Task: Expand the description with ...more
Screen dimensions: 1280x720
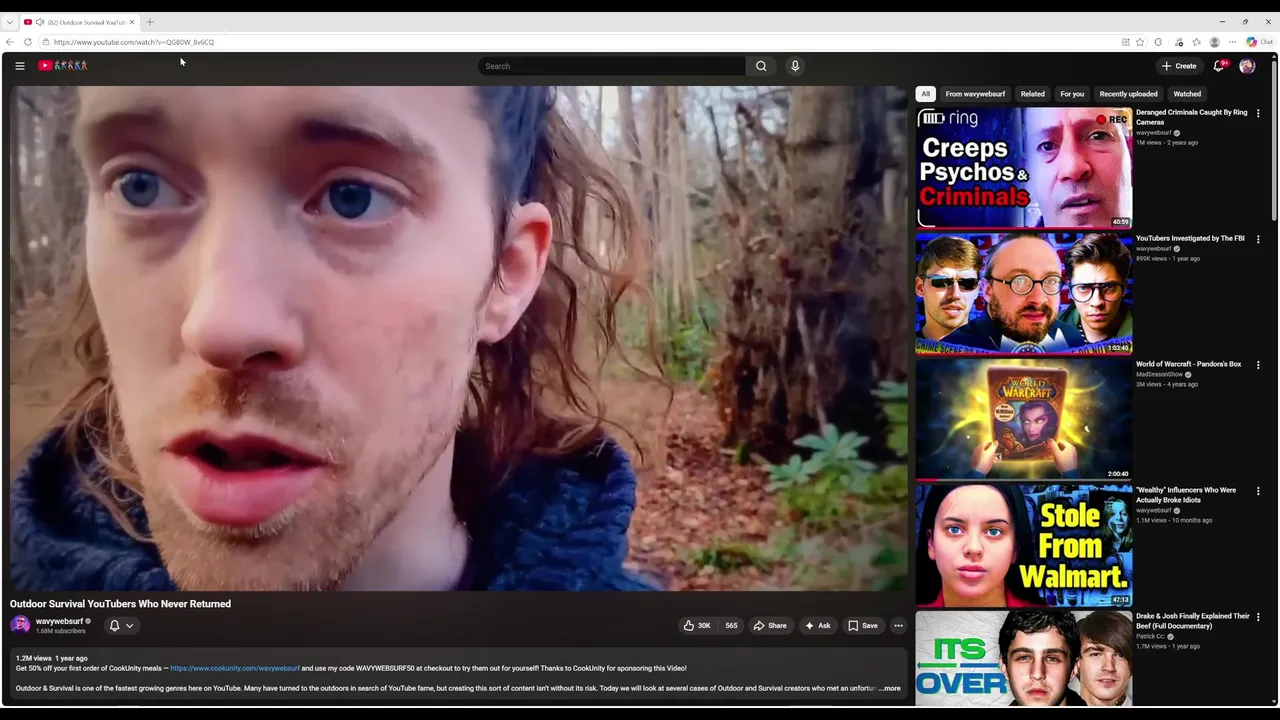Action: (890, 688)
